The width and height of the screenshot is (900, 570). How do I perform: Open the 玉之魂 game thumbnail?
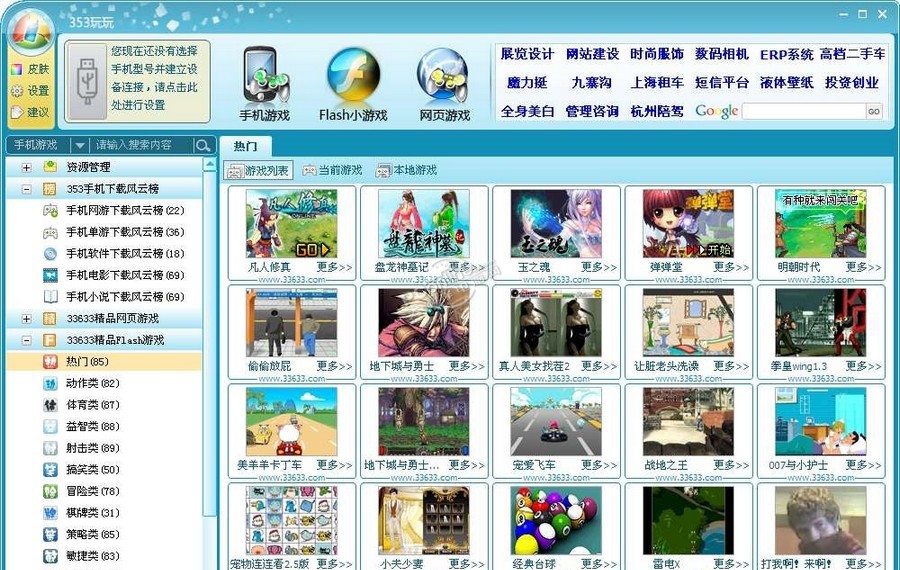point(556,224)
